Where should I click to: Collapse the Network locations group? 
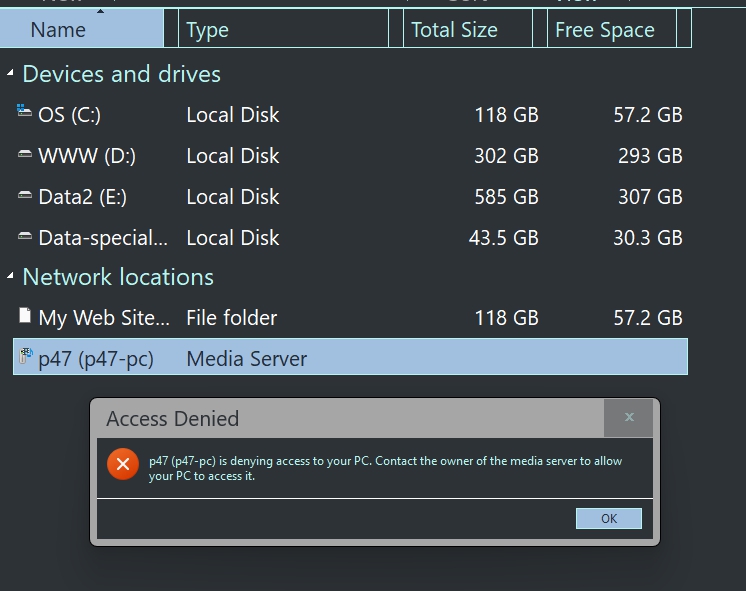click(x=10, y=277)
